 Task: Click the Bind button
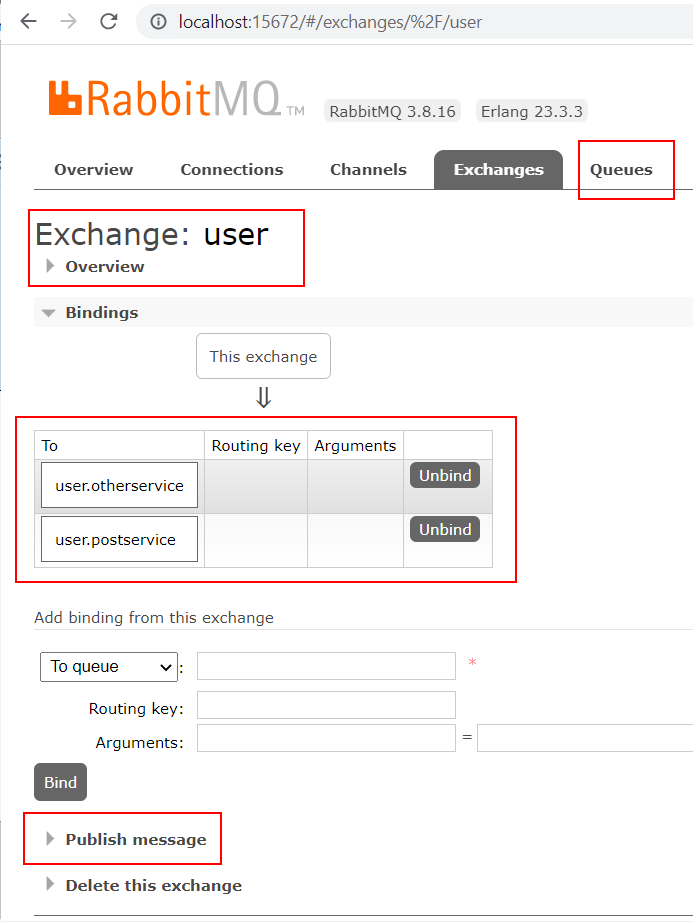(61, 782)
